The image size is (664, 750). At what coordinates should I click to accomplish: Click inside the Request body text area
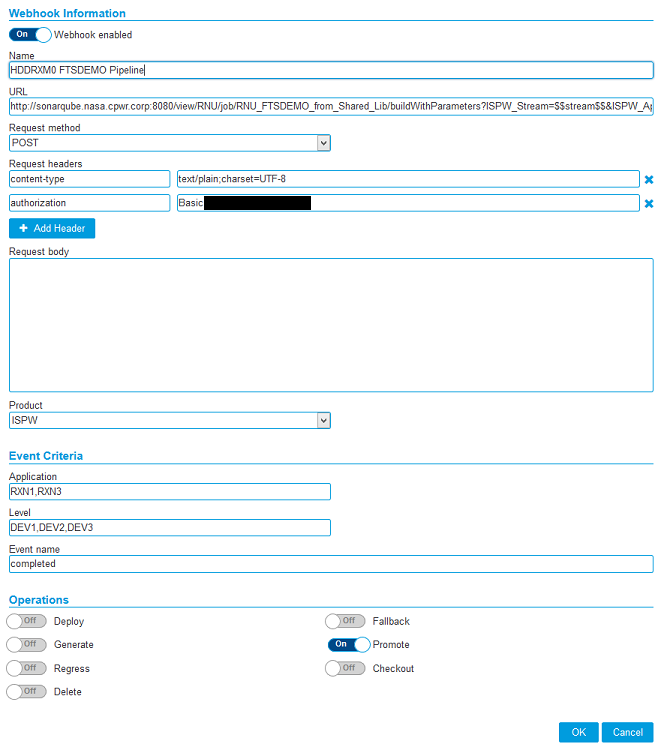click(x=331, y=325)
